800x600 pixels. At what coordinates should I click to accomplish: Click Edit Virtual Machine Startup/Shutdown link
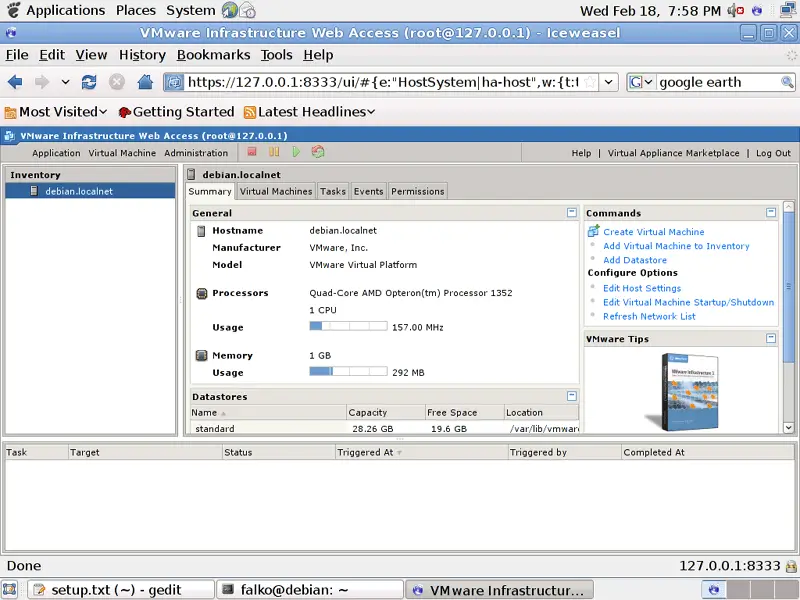(x=688, y=303)
